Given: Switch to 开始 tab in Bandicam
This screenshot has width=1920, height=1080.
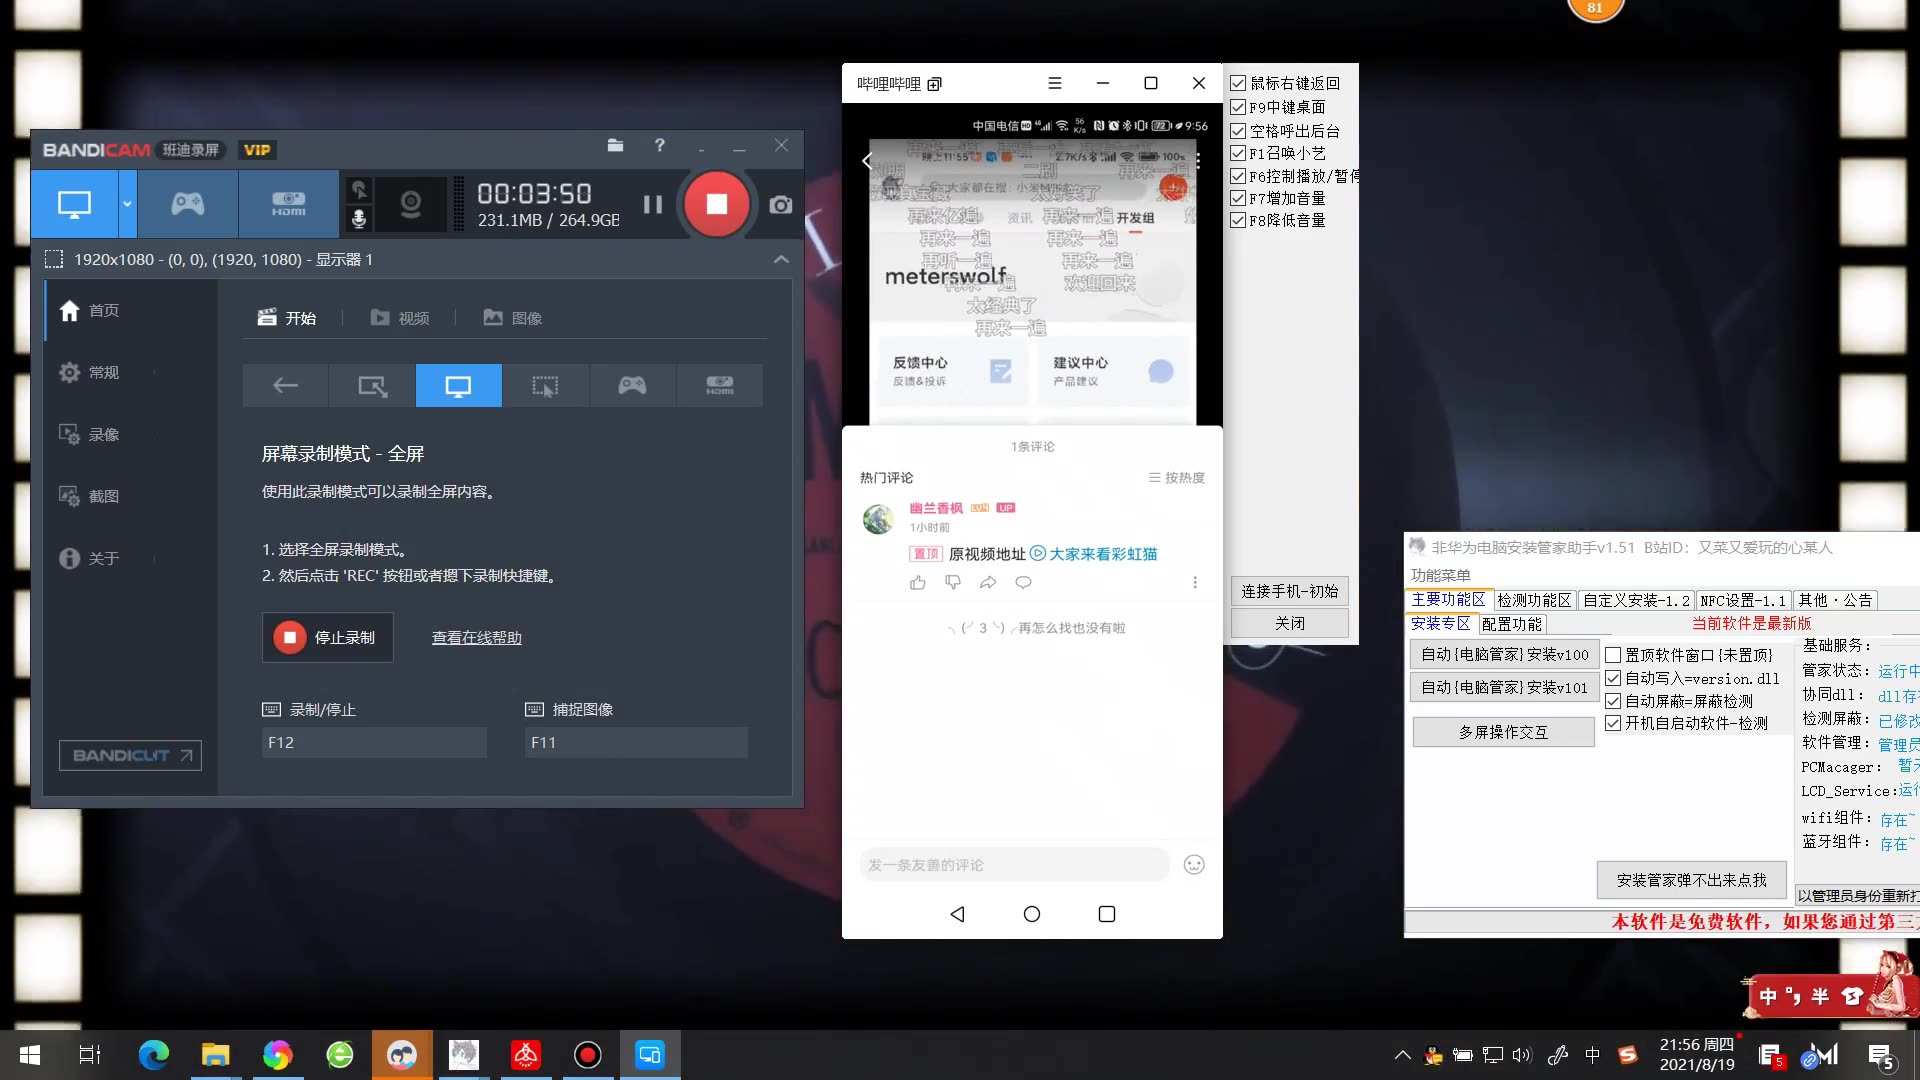Looking at the screenshot, I should coord(287,318).
